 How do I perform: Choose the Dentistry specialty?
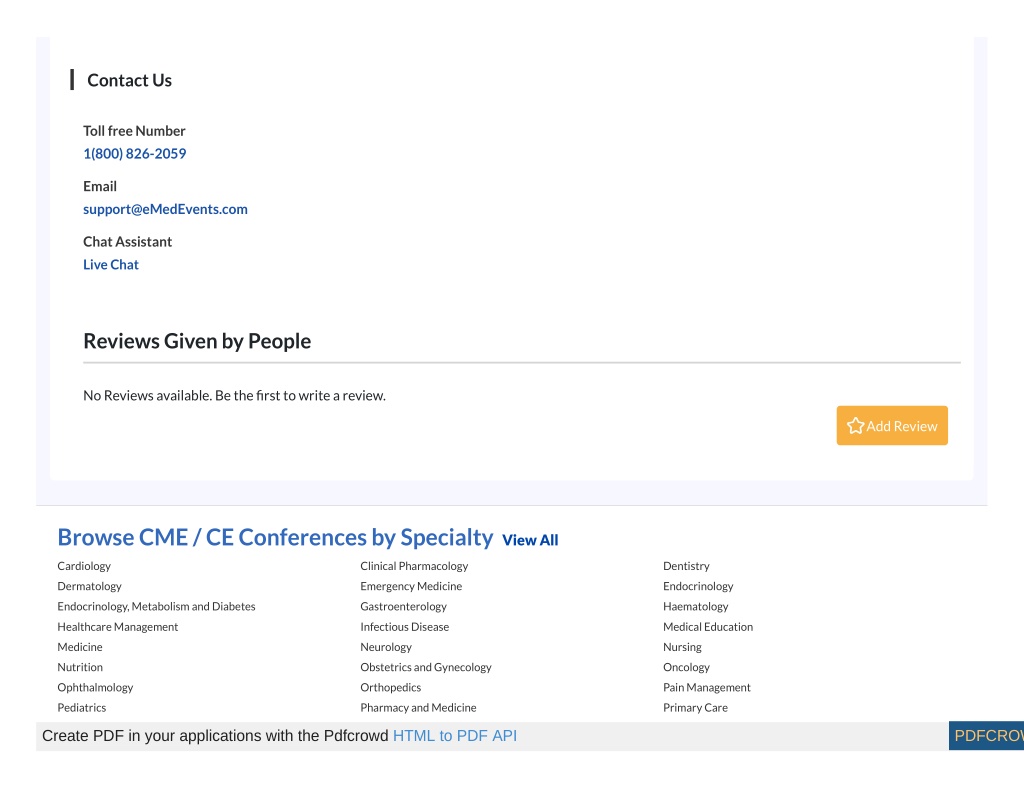(x=686, y=566)
